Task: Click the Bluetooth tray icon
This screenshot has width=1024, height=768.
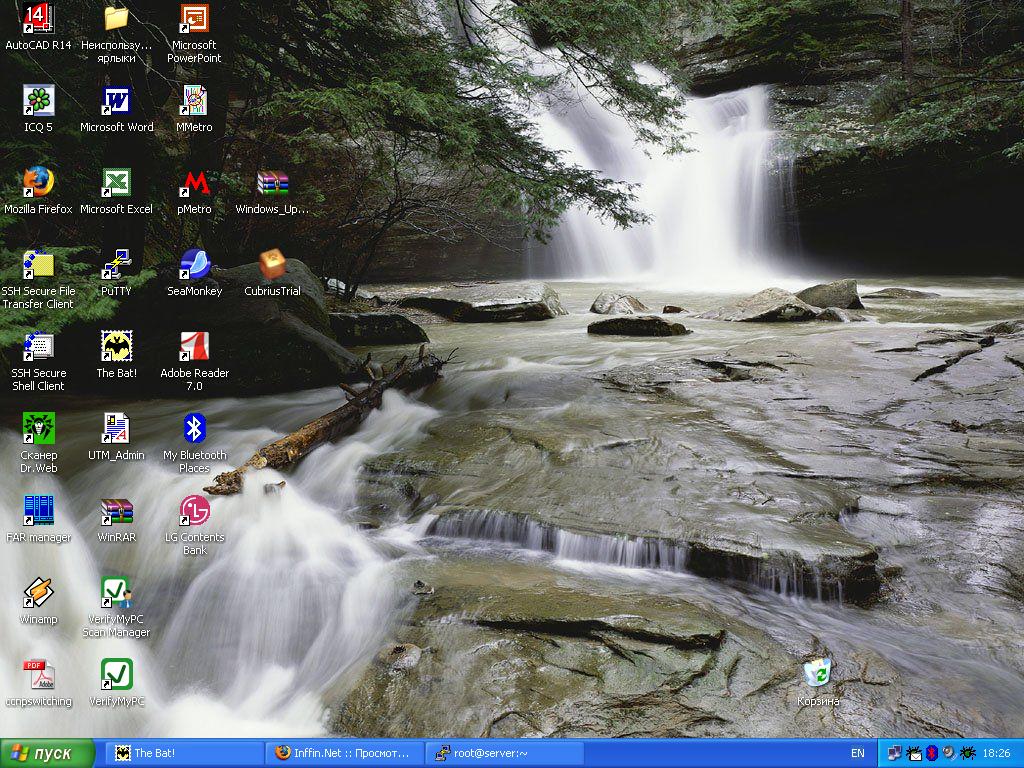Action: point(932,754)
